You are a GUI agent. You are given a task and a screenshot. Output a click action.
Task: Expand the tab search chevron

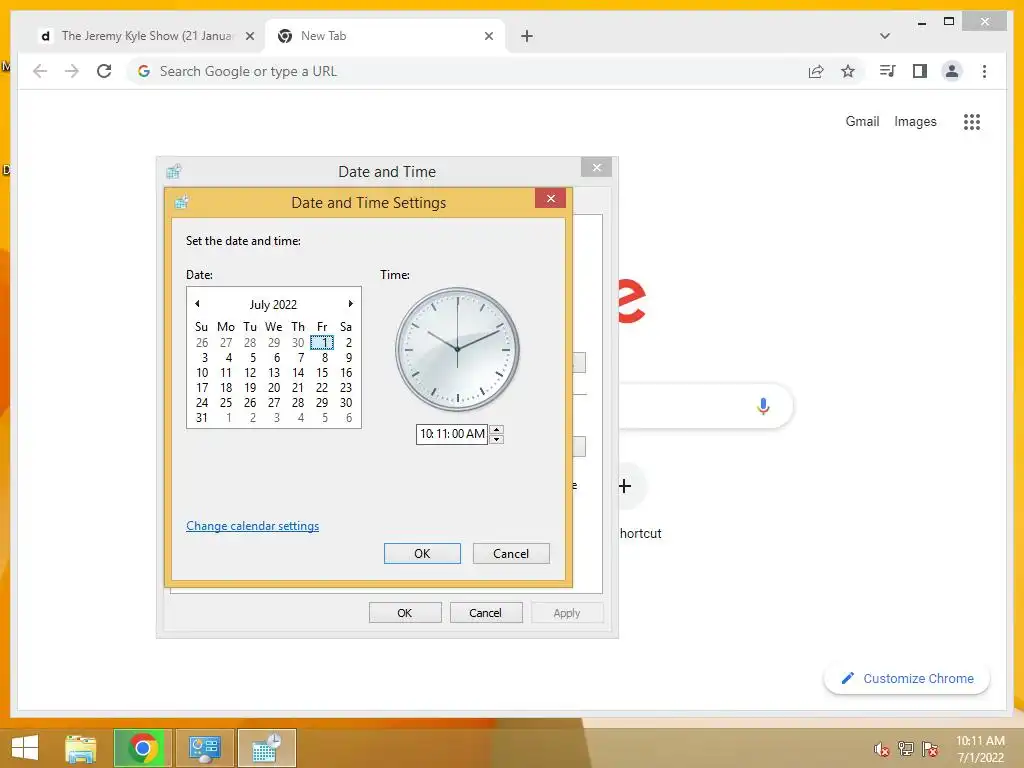click(885, 36)
